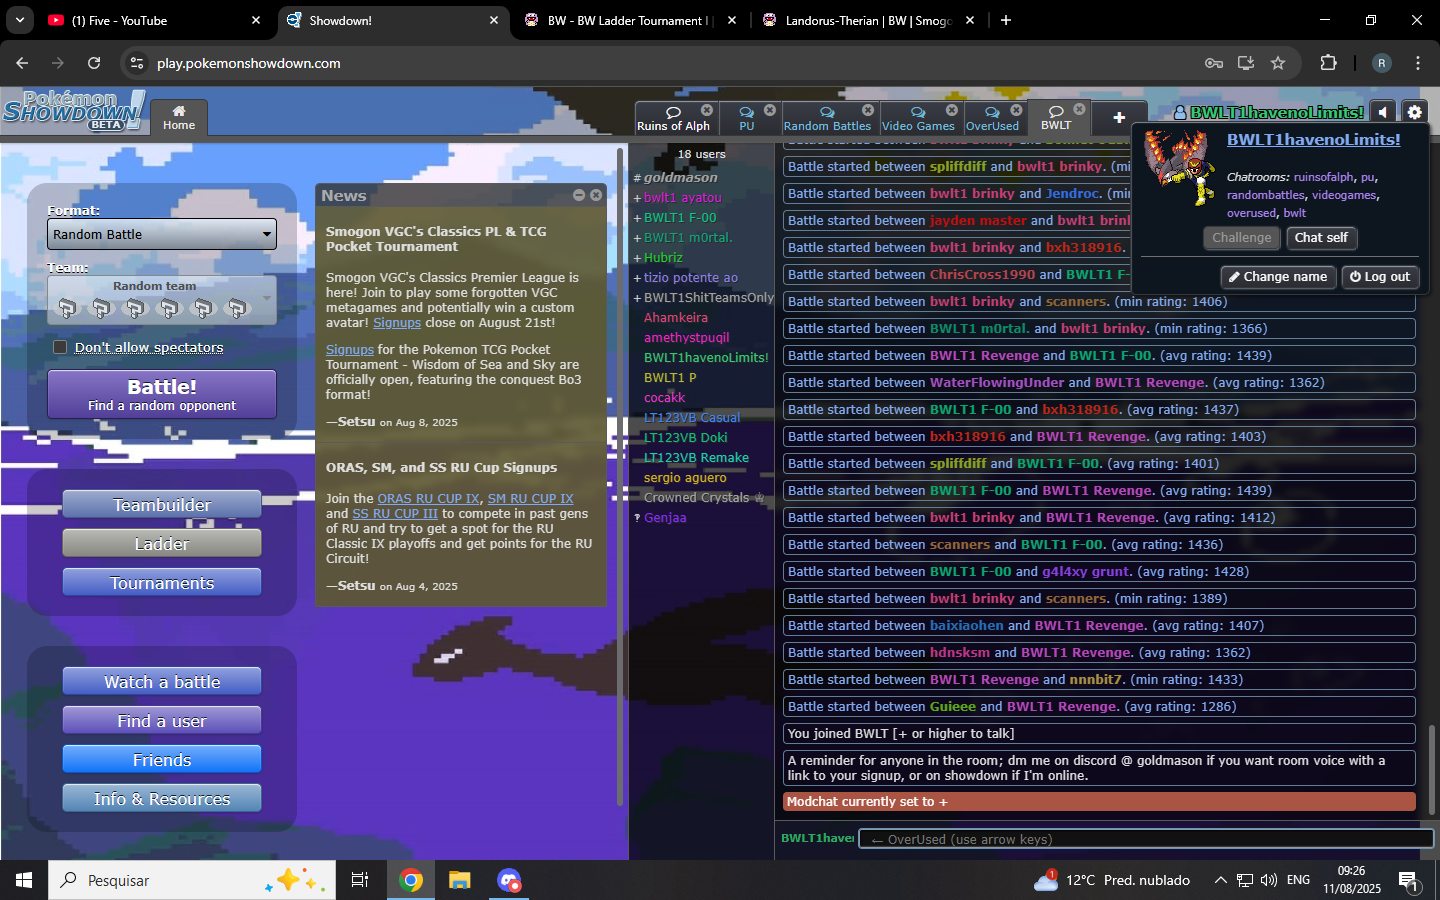
Task: Bookmark this page with the star icon
Action: (1278, 63)
